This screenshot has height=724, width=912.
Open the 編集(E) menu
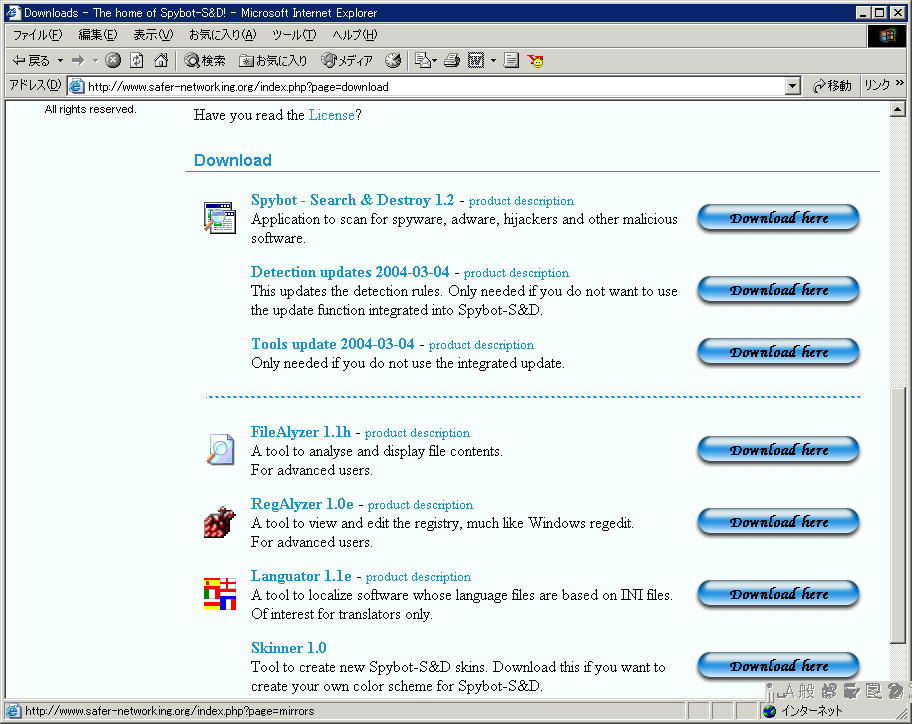point(98,35)
